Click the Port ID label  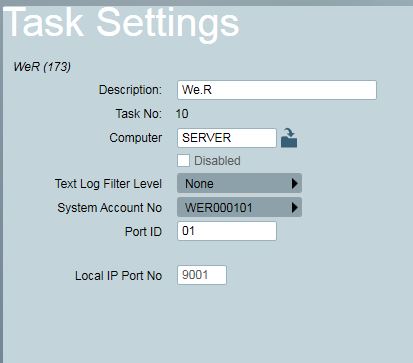143,231
